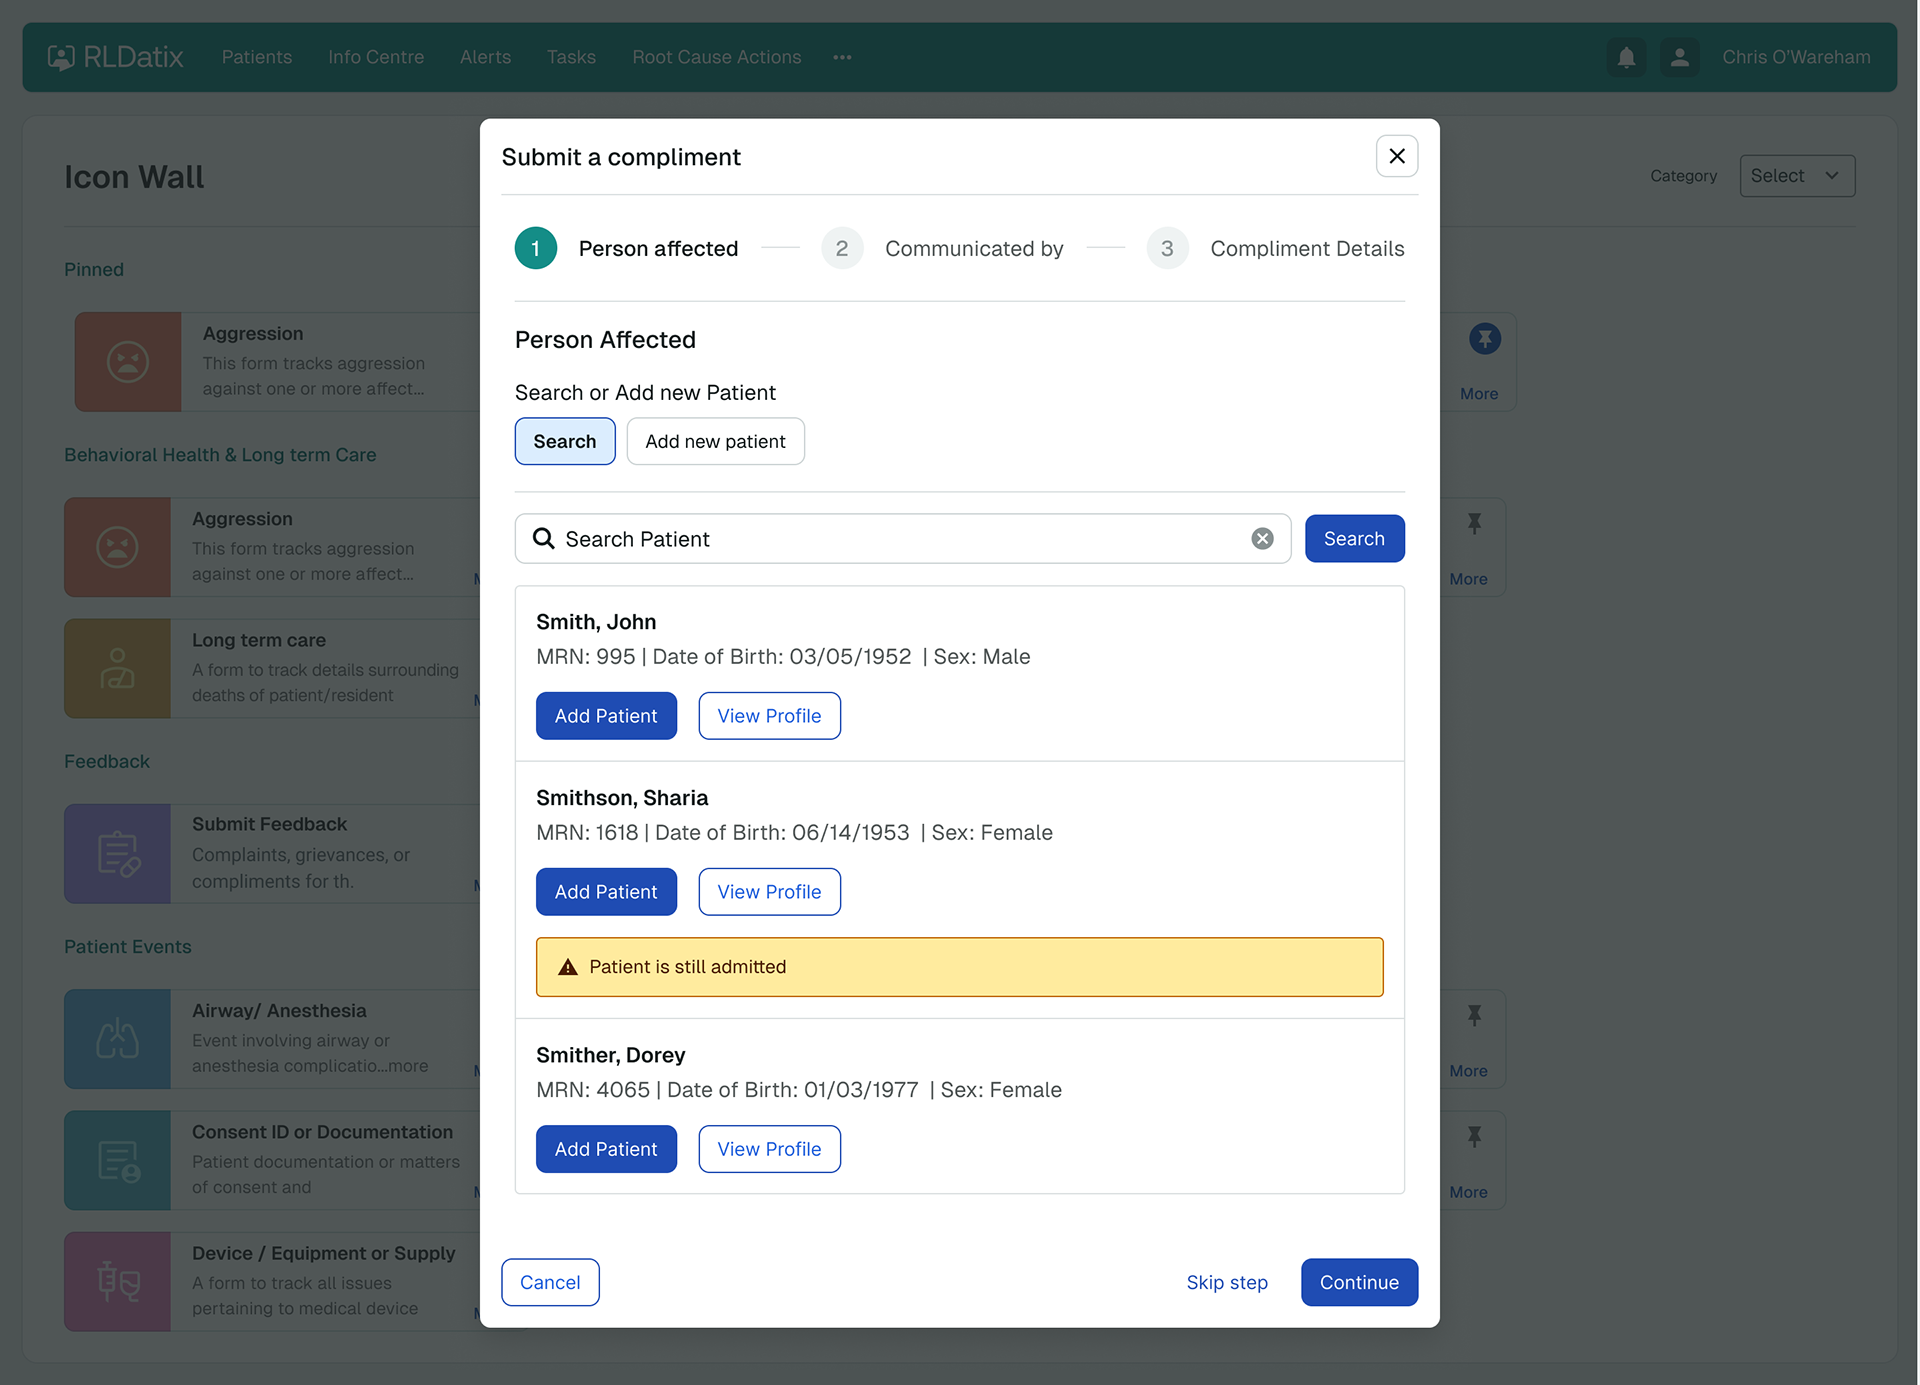Click MRN 4065 details line
The height and width of the screenshot is (1385, 1920).
pyautogui.click(x=799, y=1090)
